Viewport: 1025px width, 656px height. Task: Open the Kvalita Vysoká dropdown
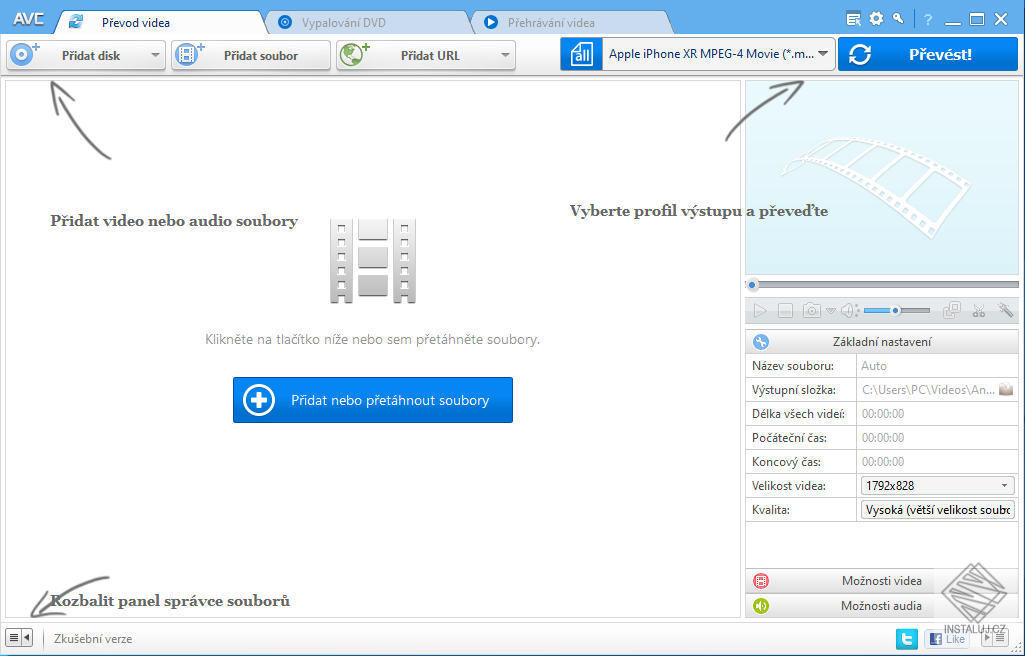tap(937, 510)
